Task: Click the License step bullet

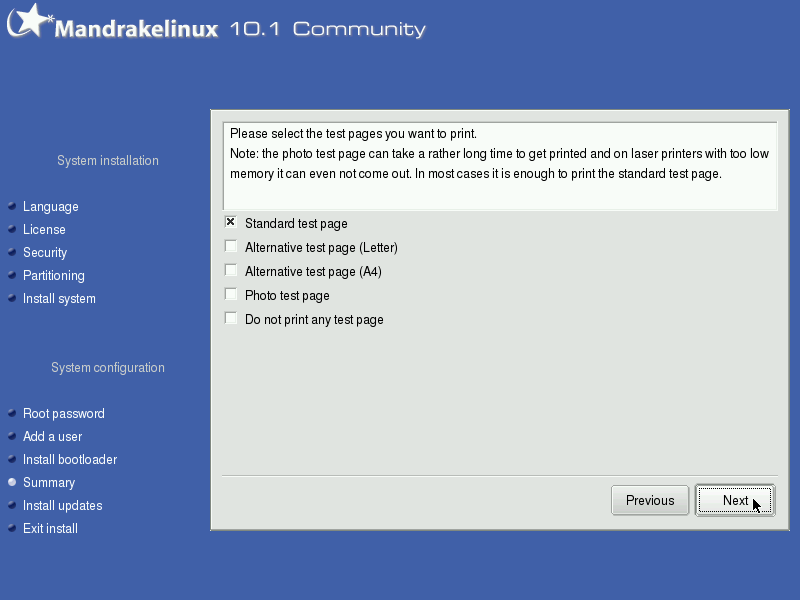Action: [x=12, y=229]
